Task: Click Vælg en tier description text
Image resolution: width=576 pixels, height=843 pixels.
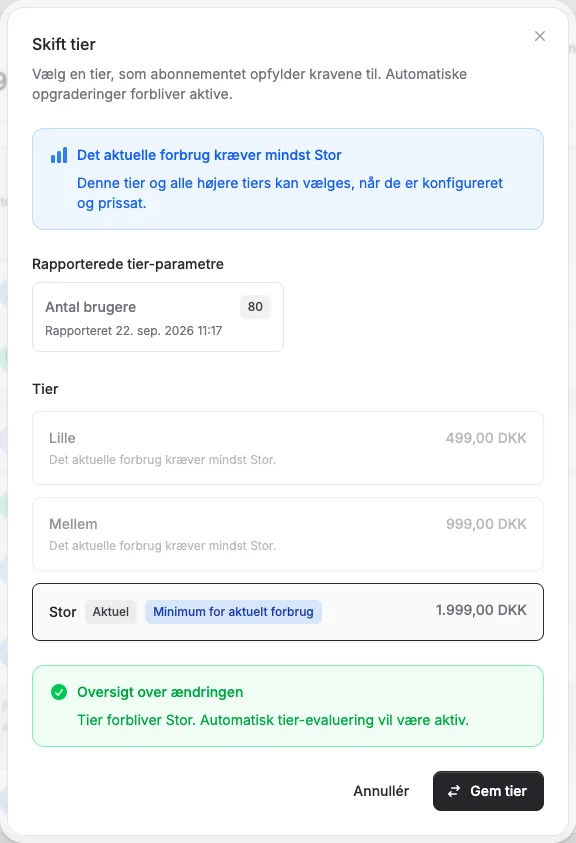Action: [x=250, y=84]
